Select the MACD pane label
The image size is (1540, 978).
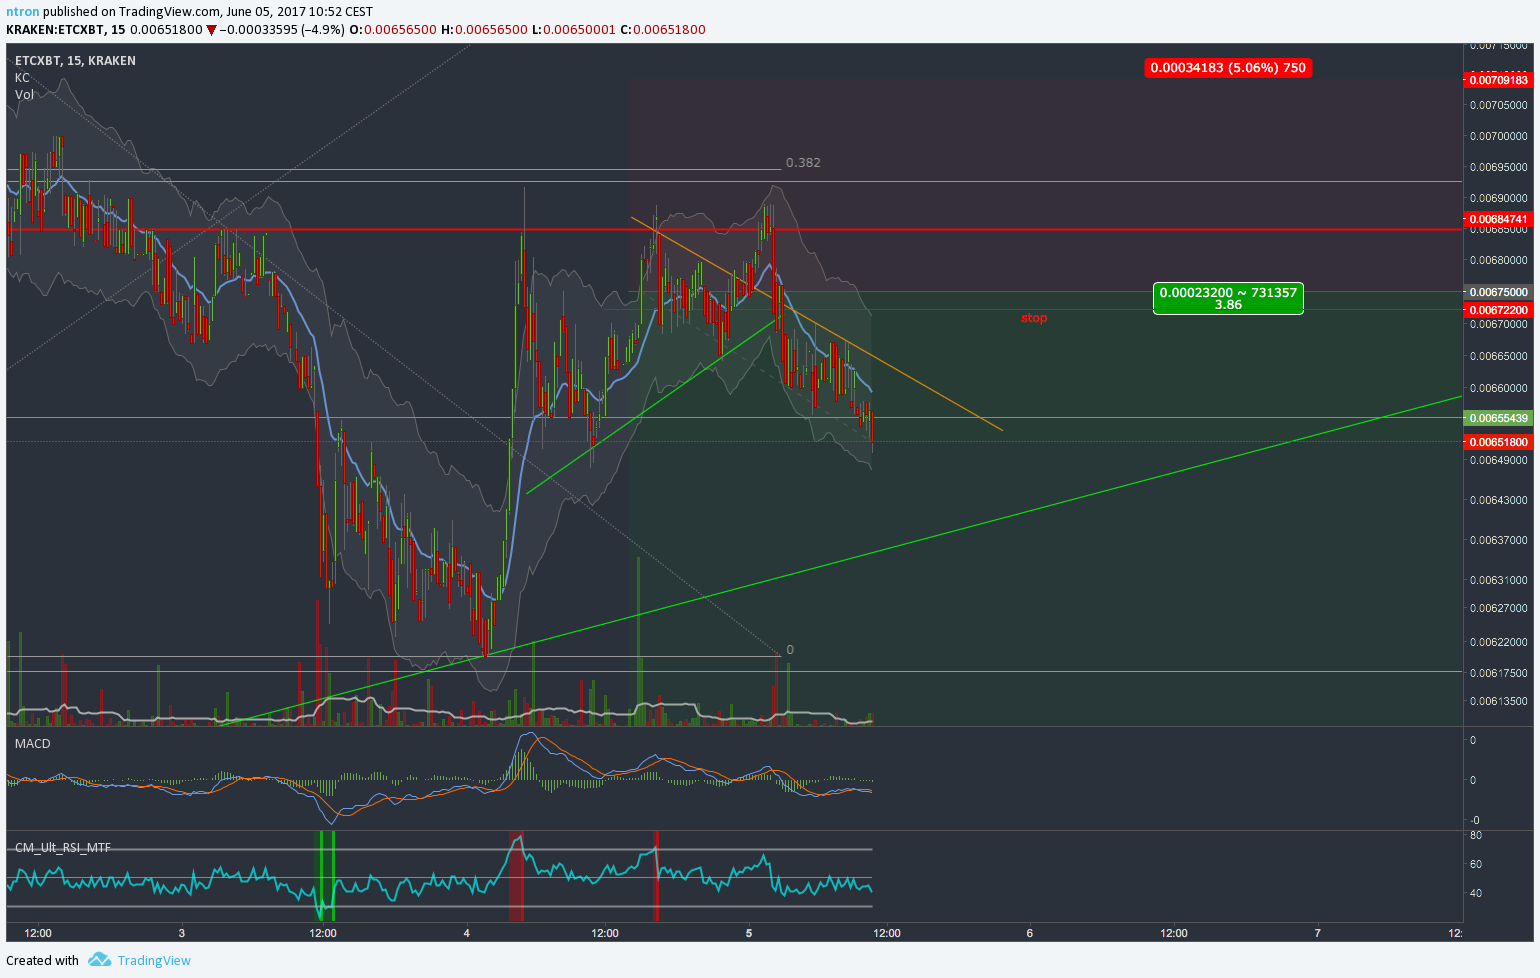pyautogui.click(x=32, y=743)
